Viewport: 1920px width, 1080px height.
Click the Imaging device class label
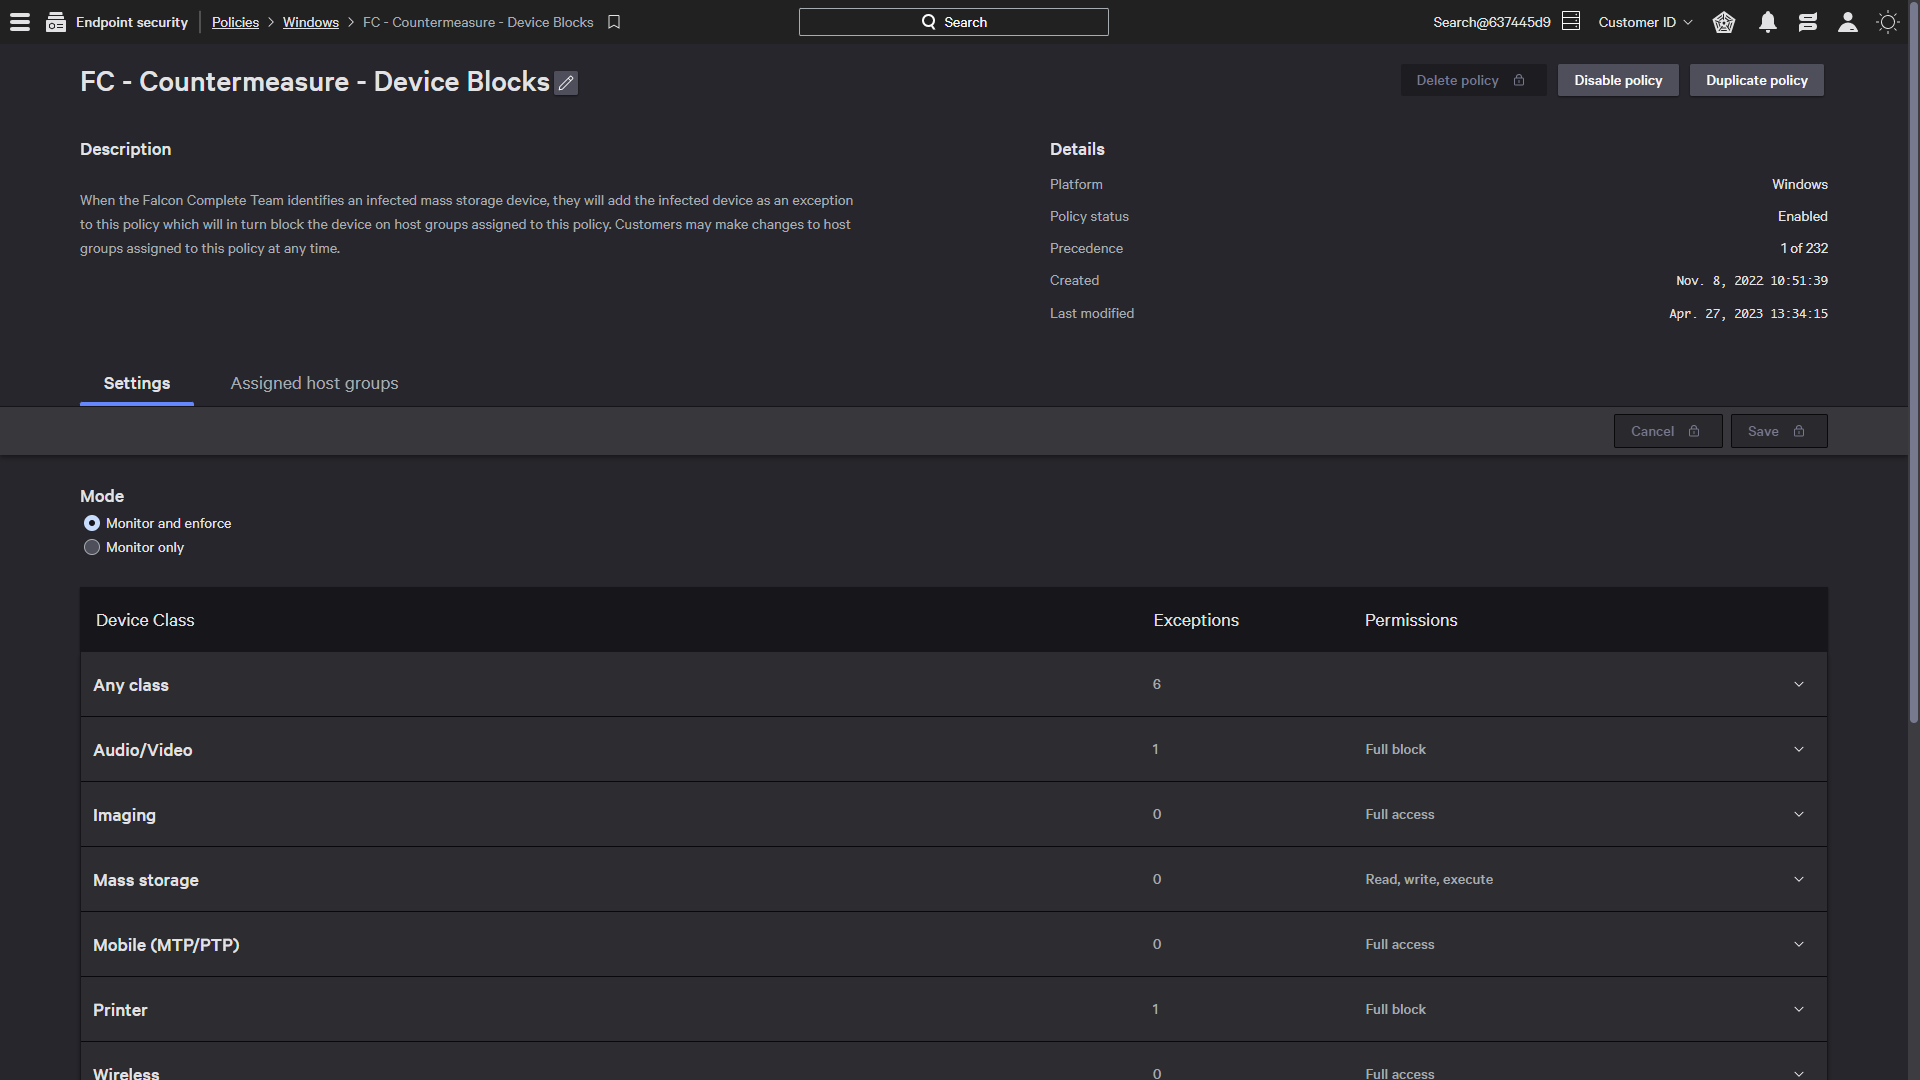[x=124, y=815]
